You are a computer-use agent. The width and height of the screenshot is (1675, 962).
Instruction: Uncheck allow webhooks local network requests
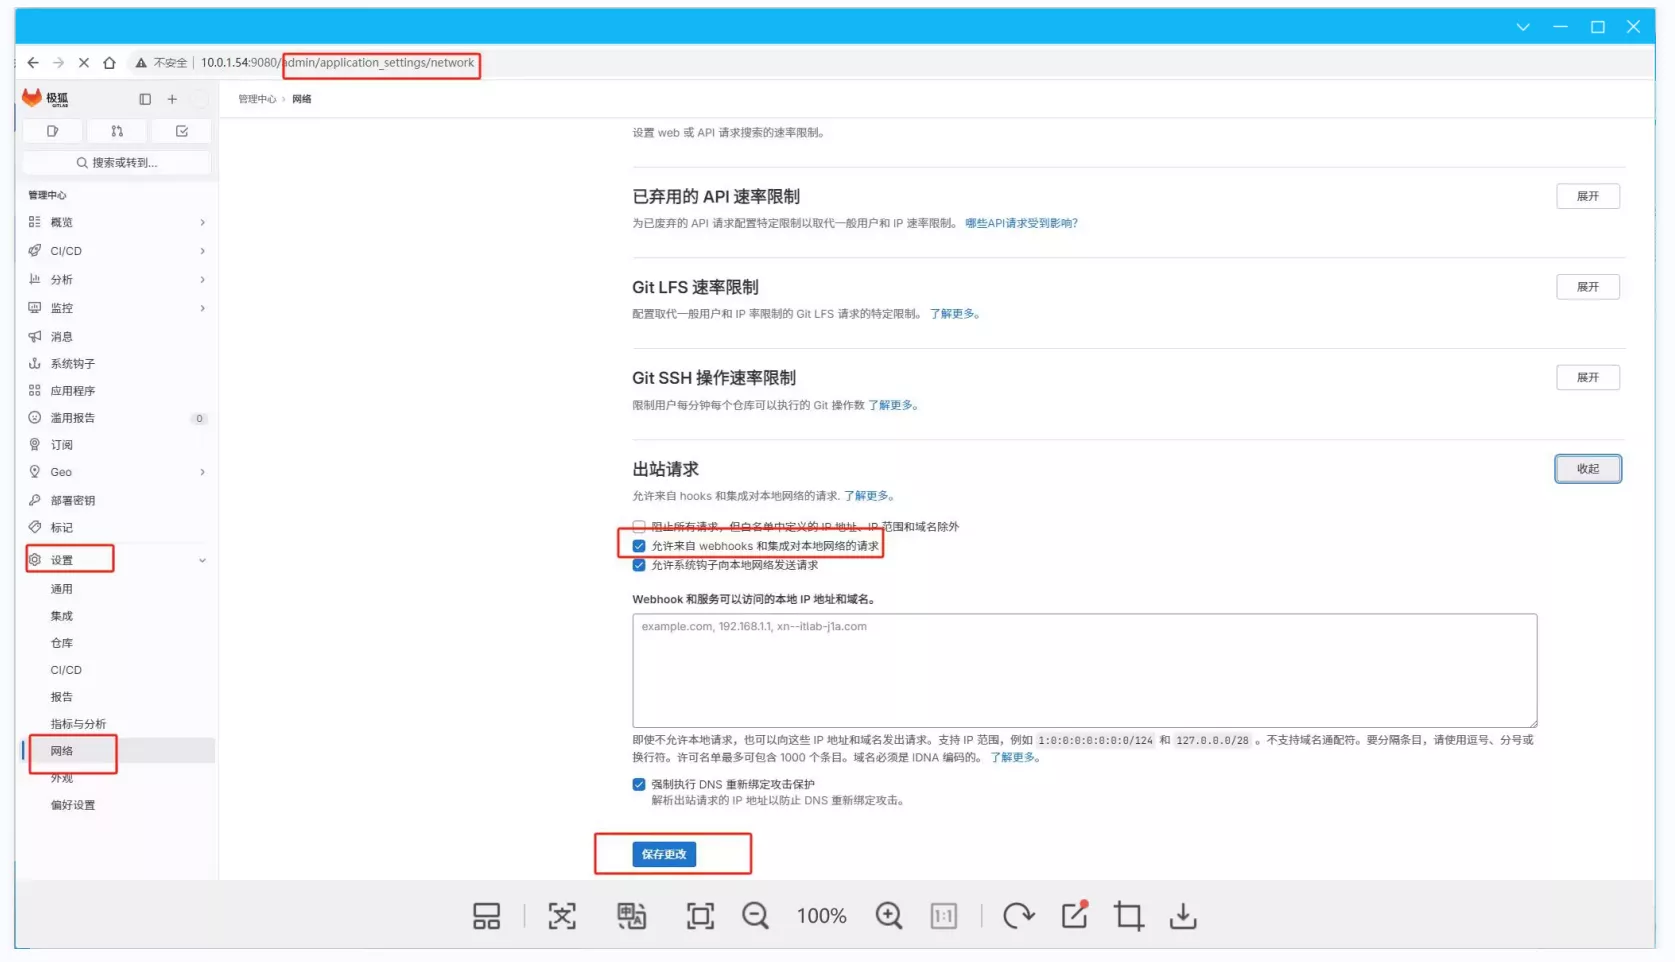tap(639, 546)
